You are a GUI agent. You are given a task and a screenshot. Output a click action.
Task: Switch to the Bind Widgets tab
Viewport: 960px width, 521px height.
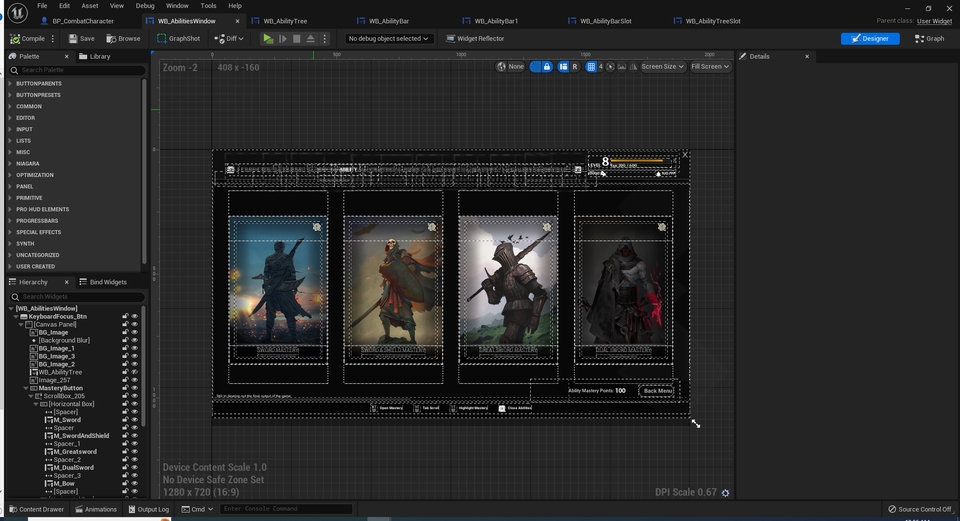(103, 282)
